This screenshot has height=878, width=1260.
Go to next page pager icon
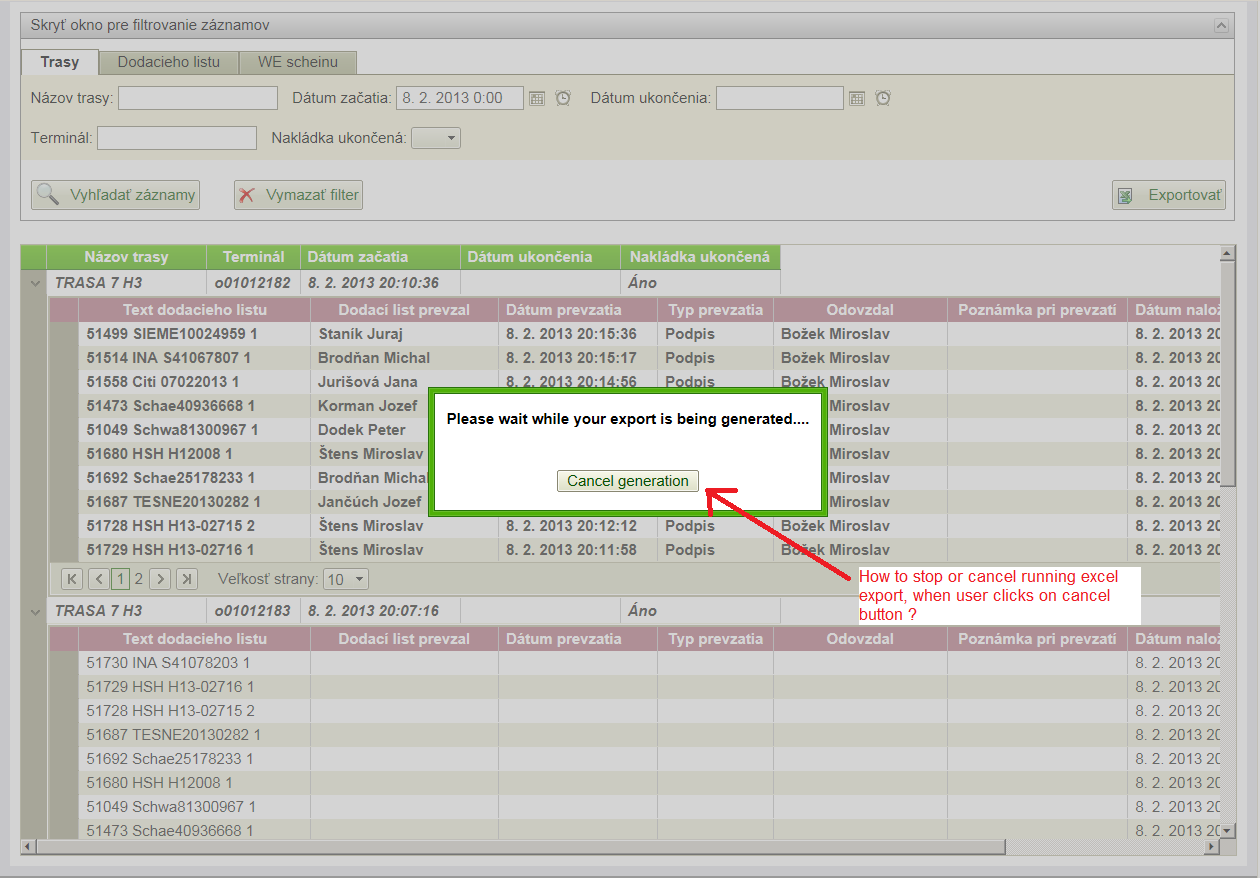tap(160, 578)
